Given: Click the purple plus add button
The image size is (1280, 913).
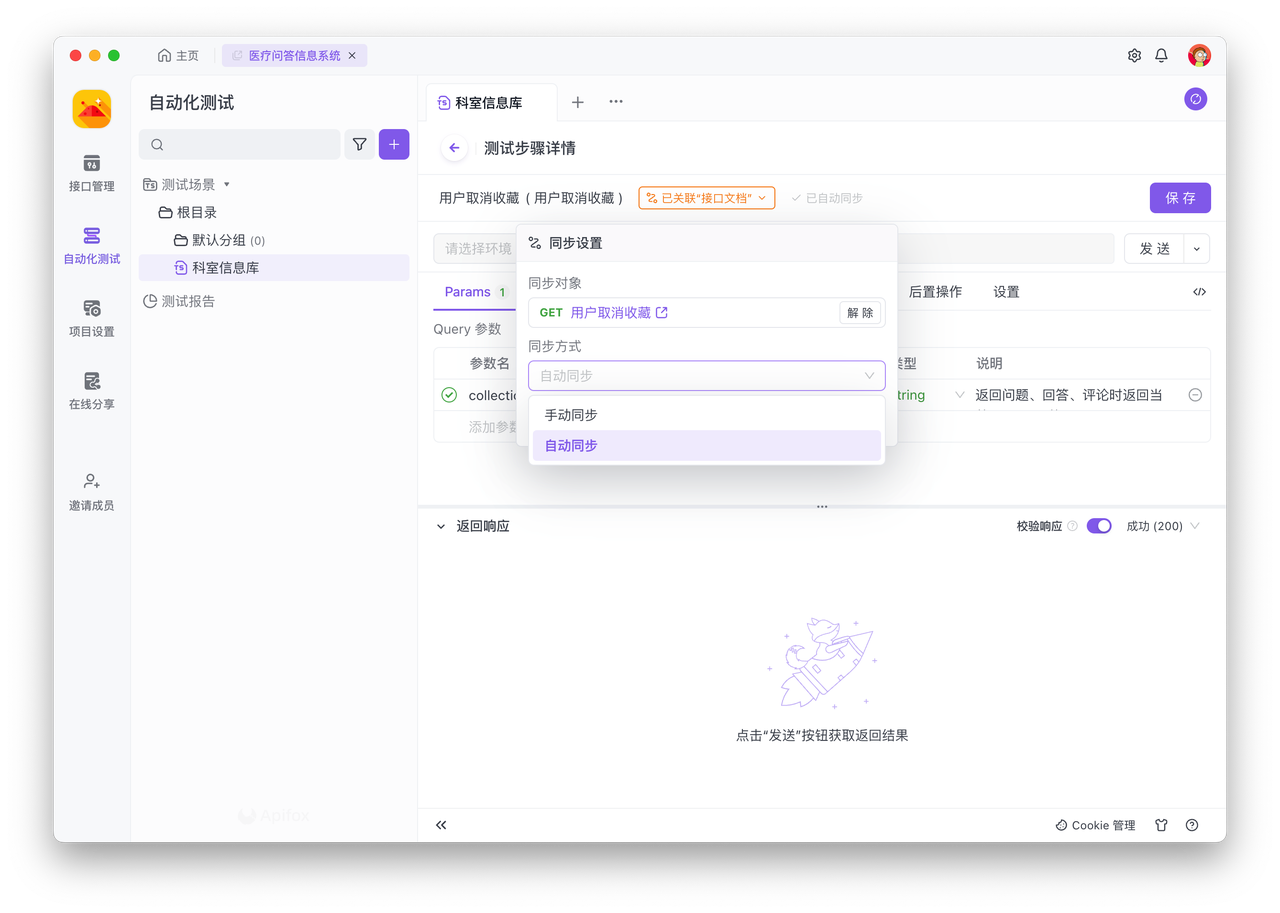Looking at the screenshot, I should point(394,145).
